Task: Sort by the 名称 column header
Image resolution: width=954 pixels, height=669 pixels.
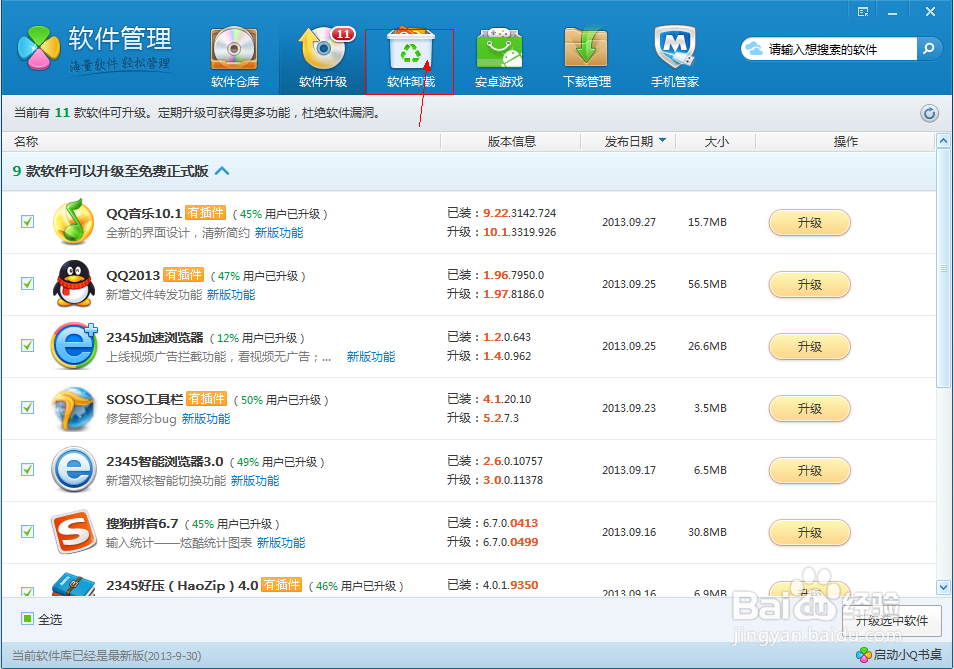Action: tap(26, 141)
